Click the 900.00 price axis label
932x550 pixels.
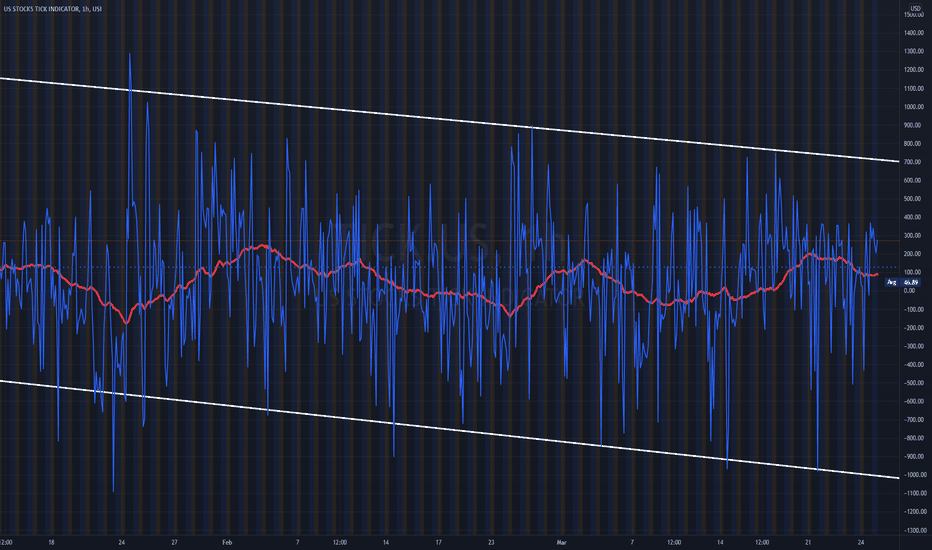[x=914, y=125]
